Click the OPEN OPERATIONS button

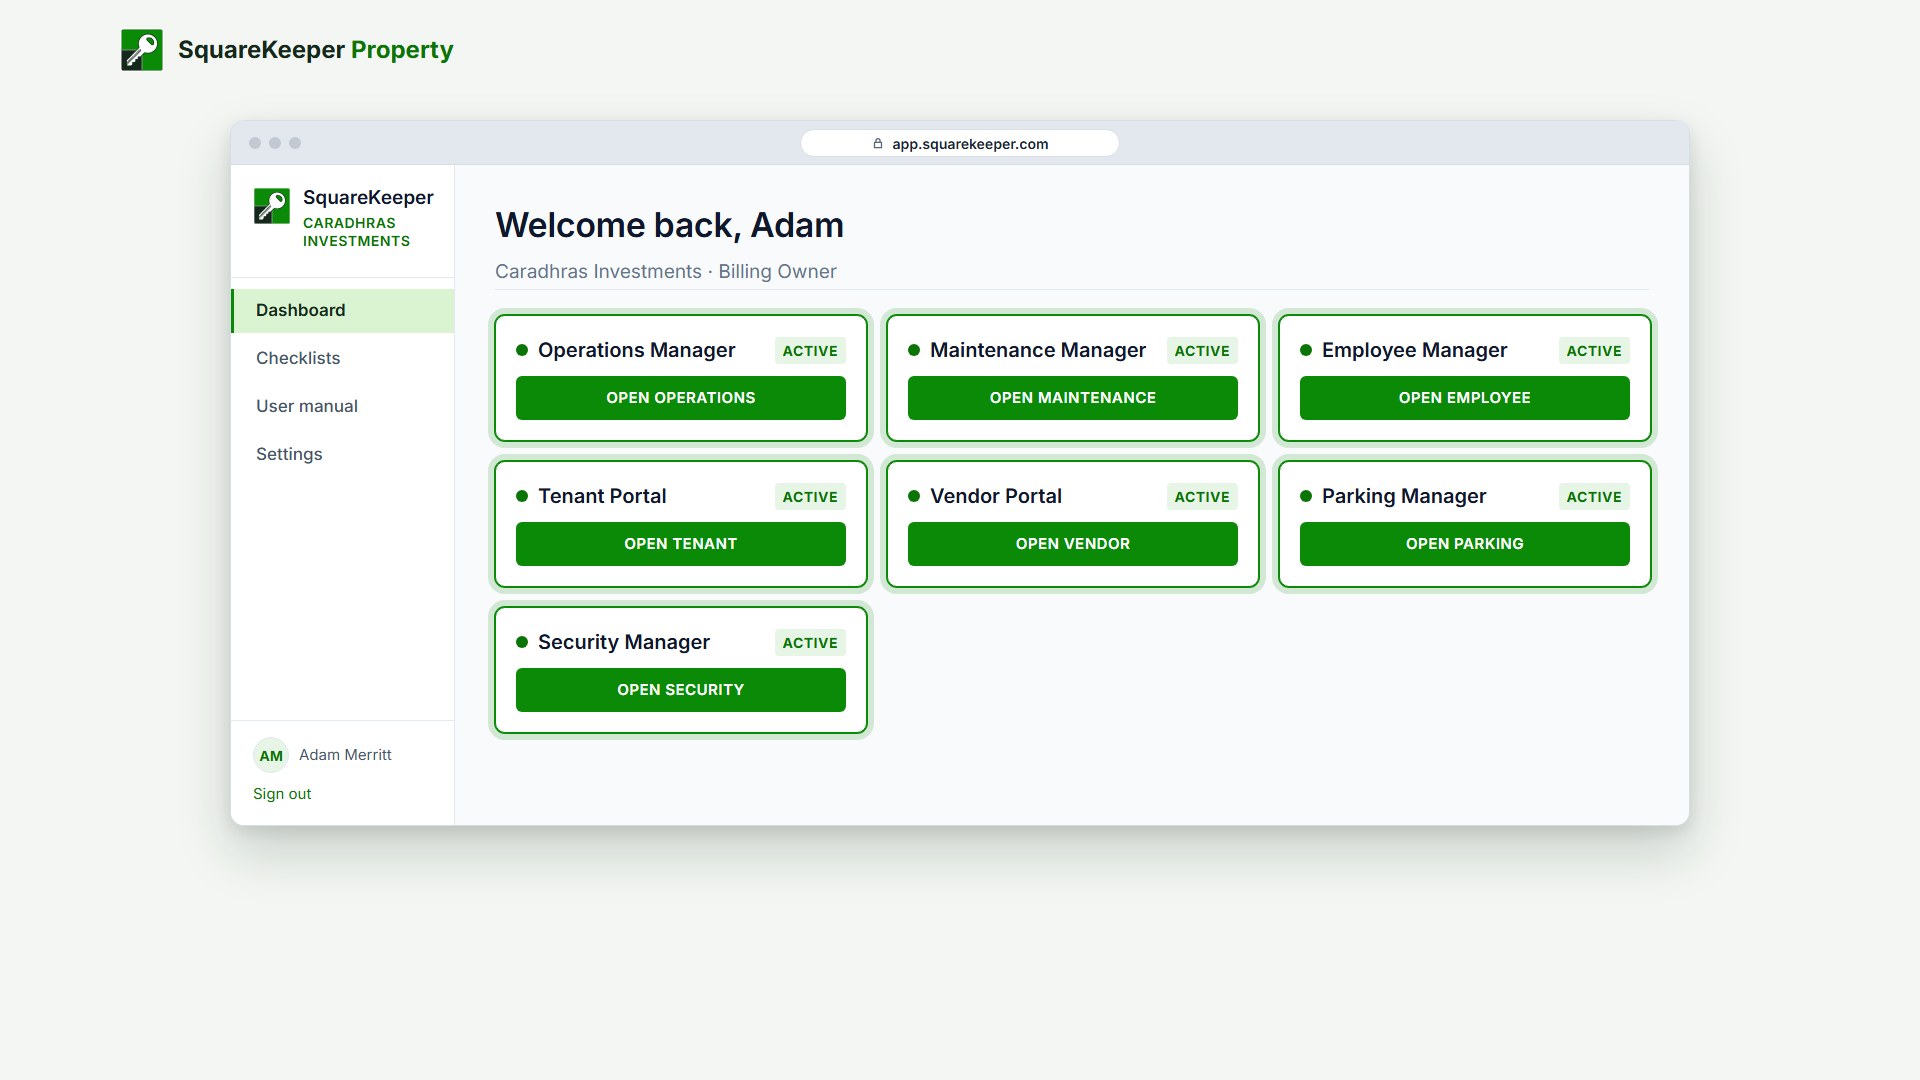click(681, 398)
